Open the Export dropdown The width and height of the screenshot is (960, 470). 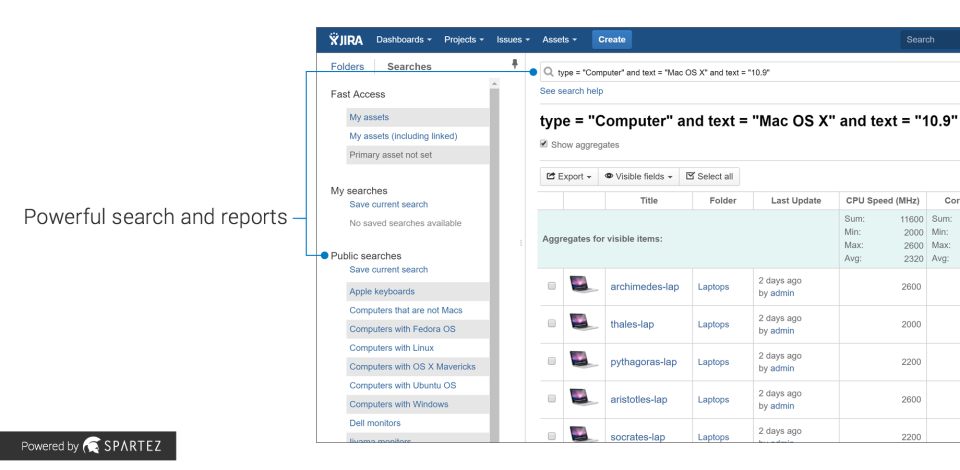tap(567, 177)
